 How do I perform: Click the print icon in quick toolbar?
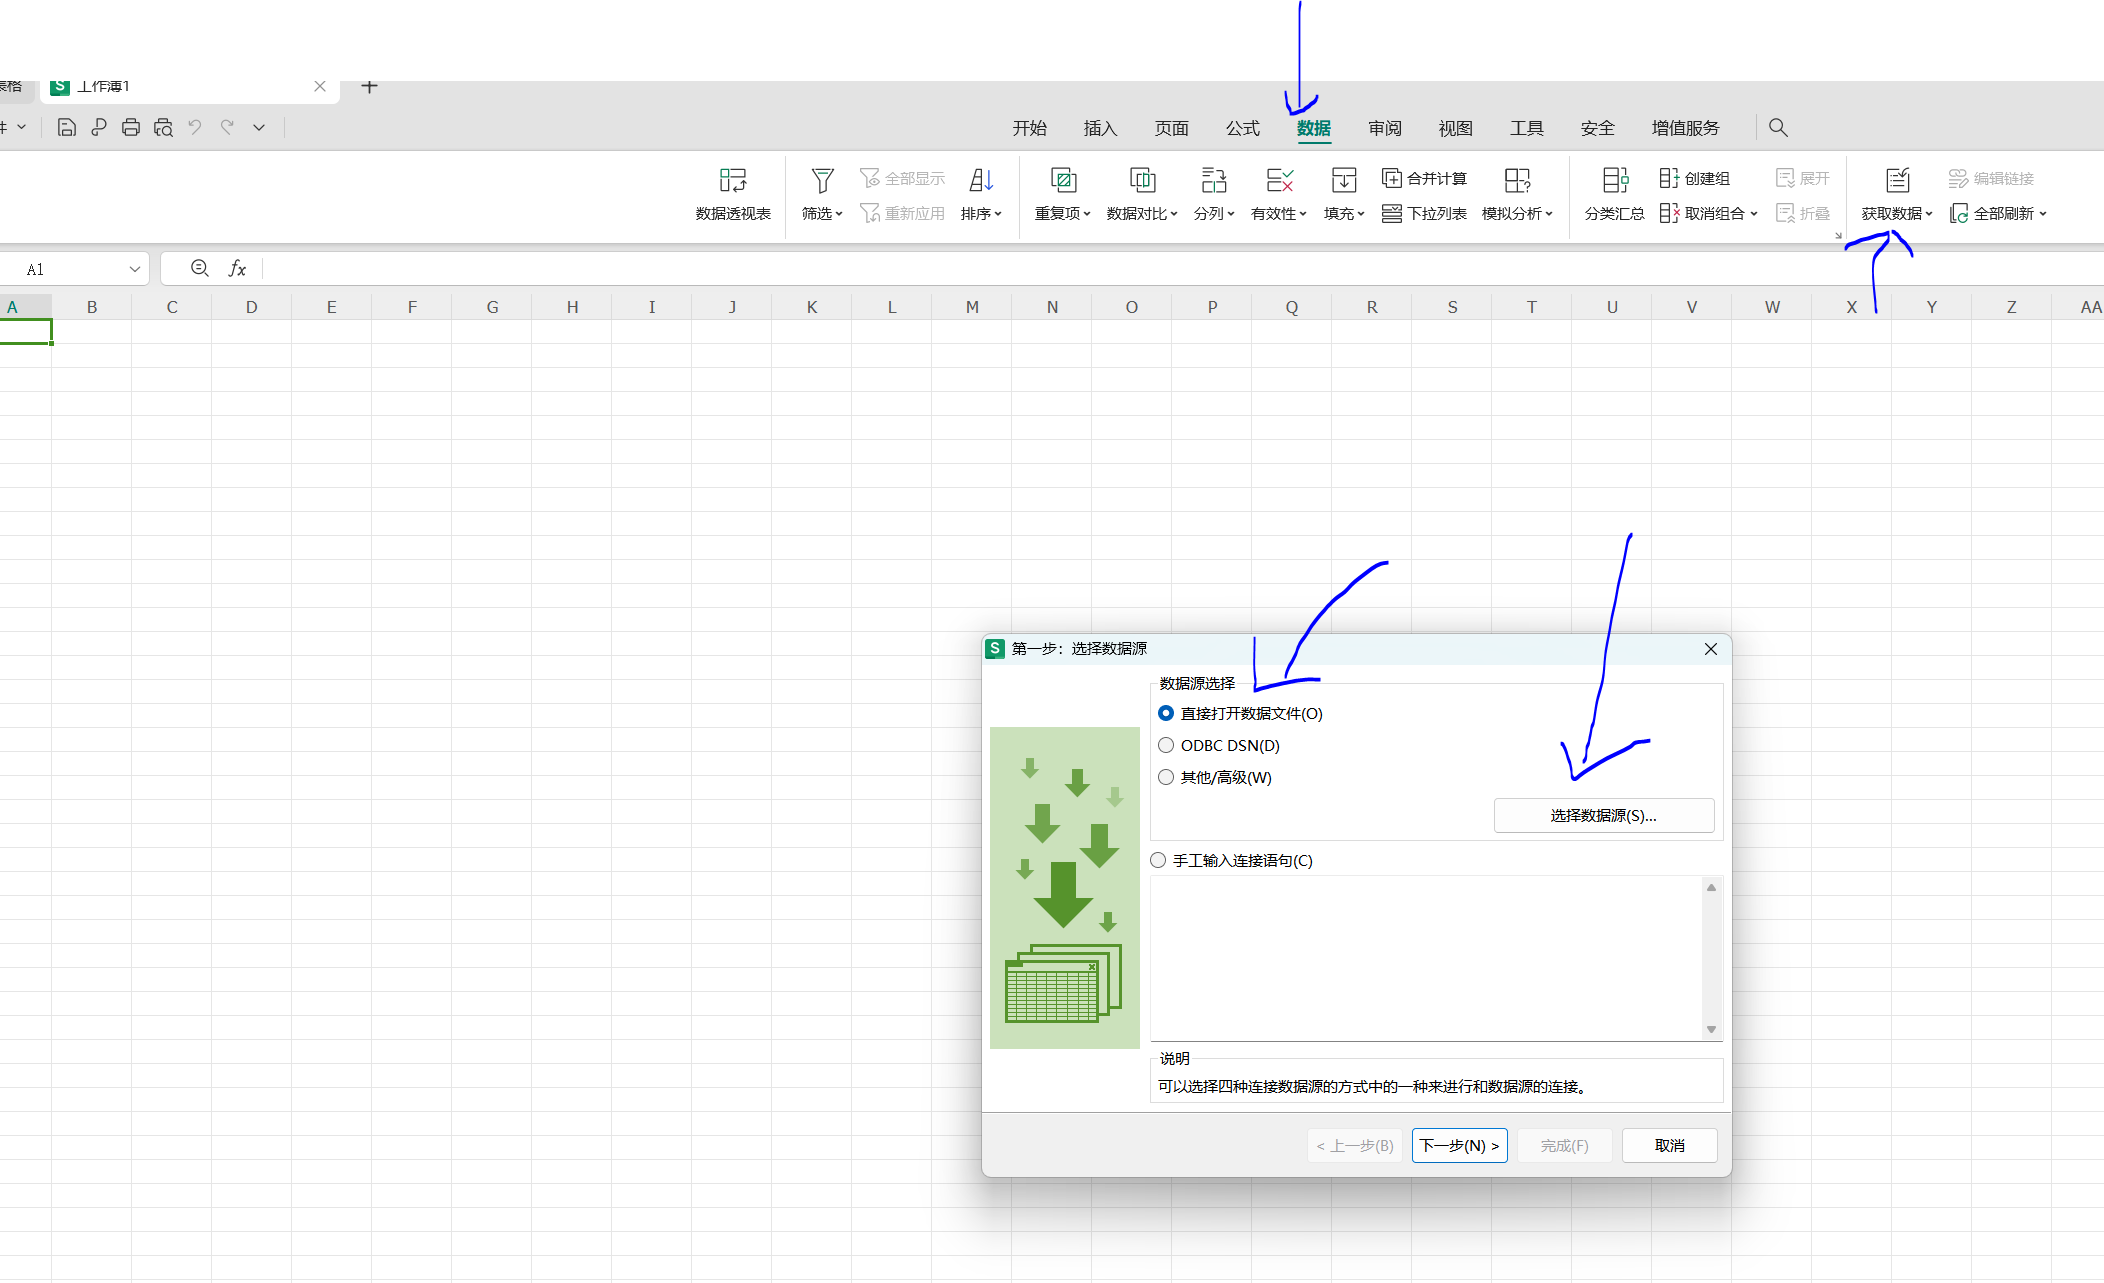[x=130, y=127]
